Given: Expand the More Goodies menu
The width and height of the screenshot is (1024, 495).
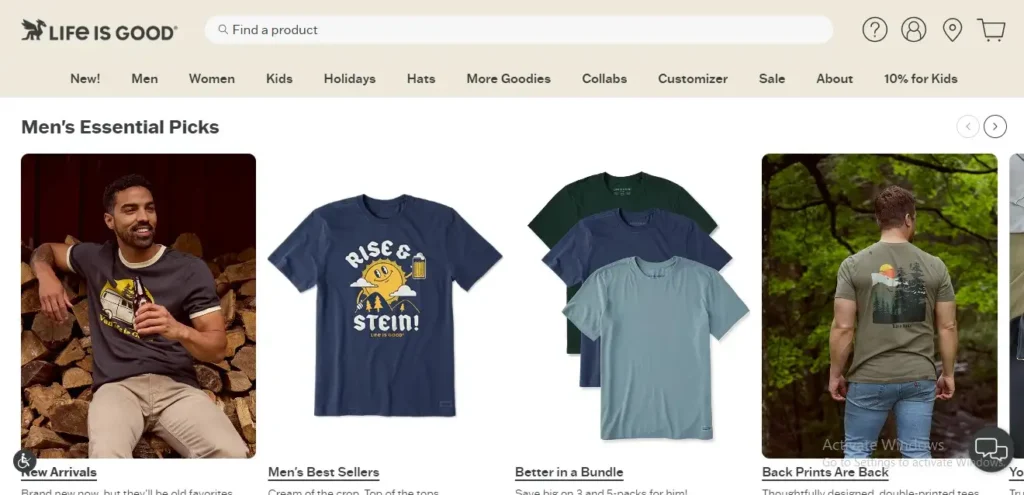Looking at the screenshot, I should pyautogui.click(x=508, y=79).
